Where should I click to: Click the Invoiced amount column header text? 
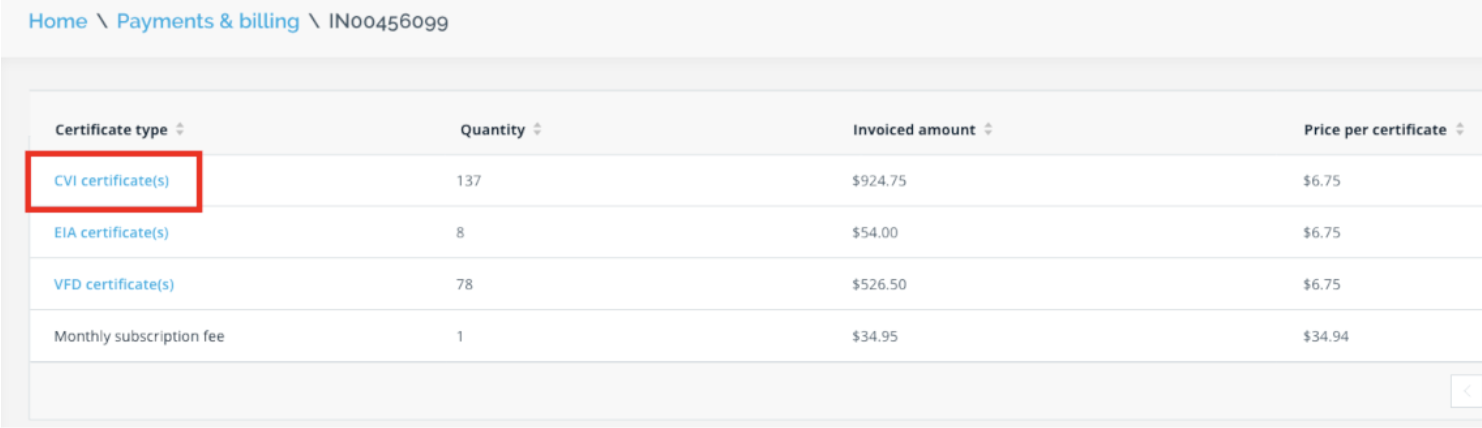coord(914,130)
